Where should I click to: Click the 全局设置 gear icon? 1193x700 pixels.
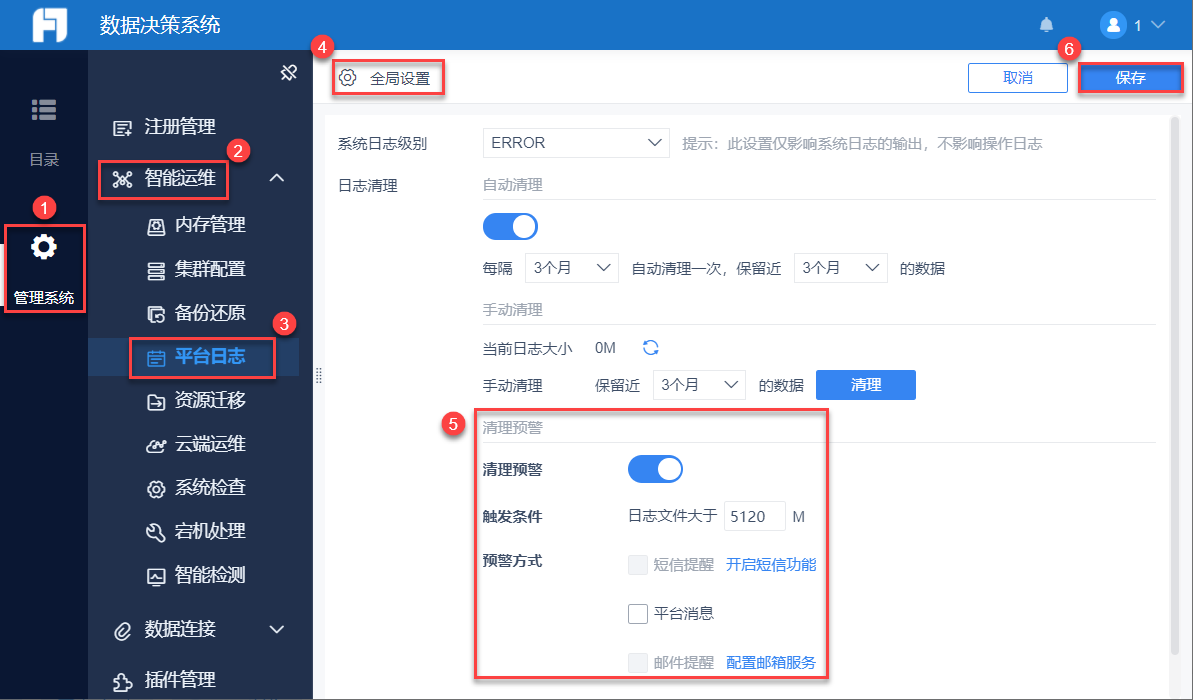click(348, 78)
